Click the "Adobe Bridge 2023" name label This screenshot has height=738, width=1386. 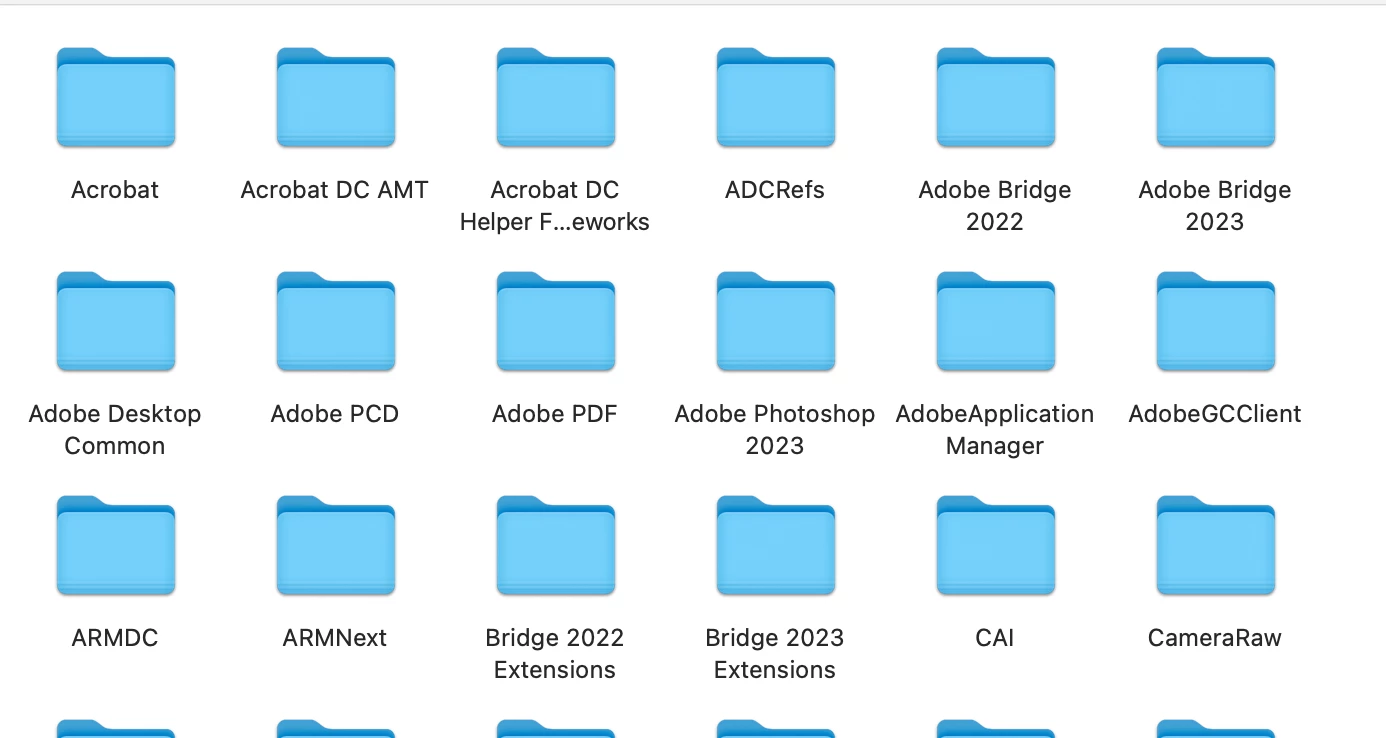(1215, 206)
